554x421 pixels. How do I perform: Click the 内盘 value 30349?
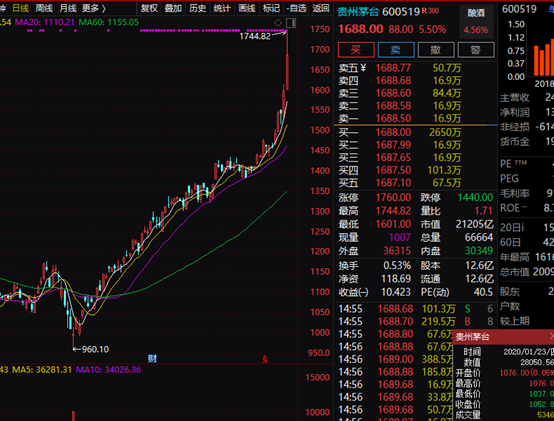479,251
